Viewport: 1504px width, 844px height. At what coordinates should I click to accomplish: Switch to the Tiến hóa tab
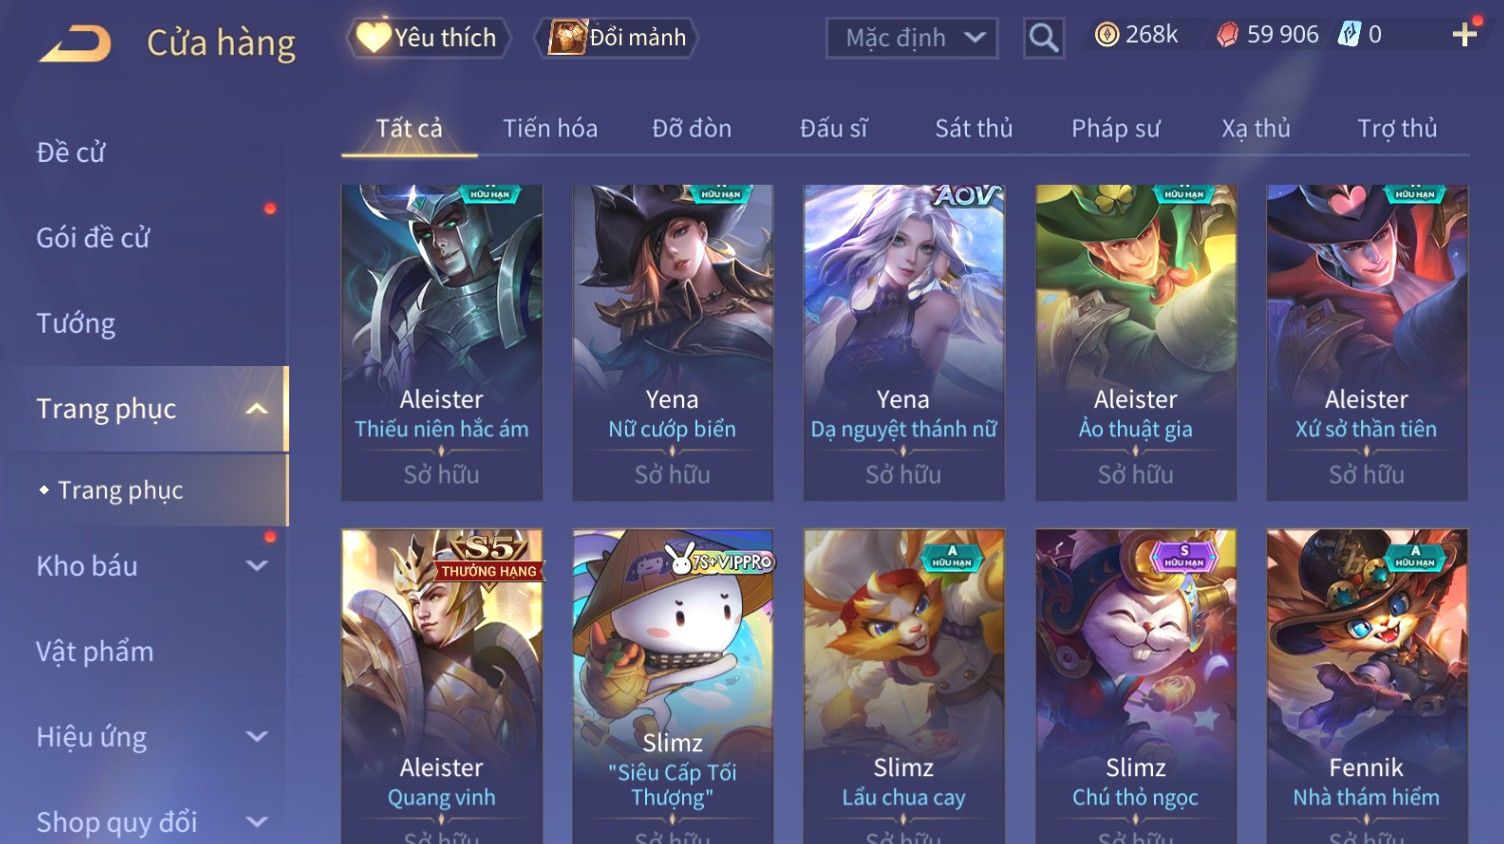click(550, 128)
